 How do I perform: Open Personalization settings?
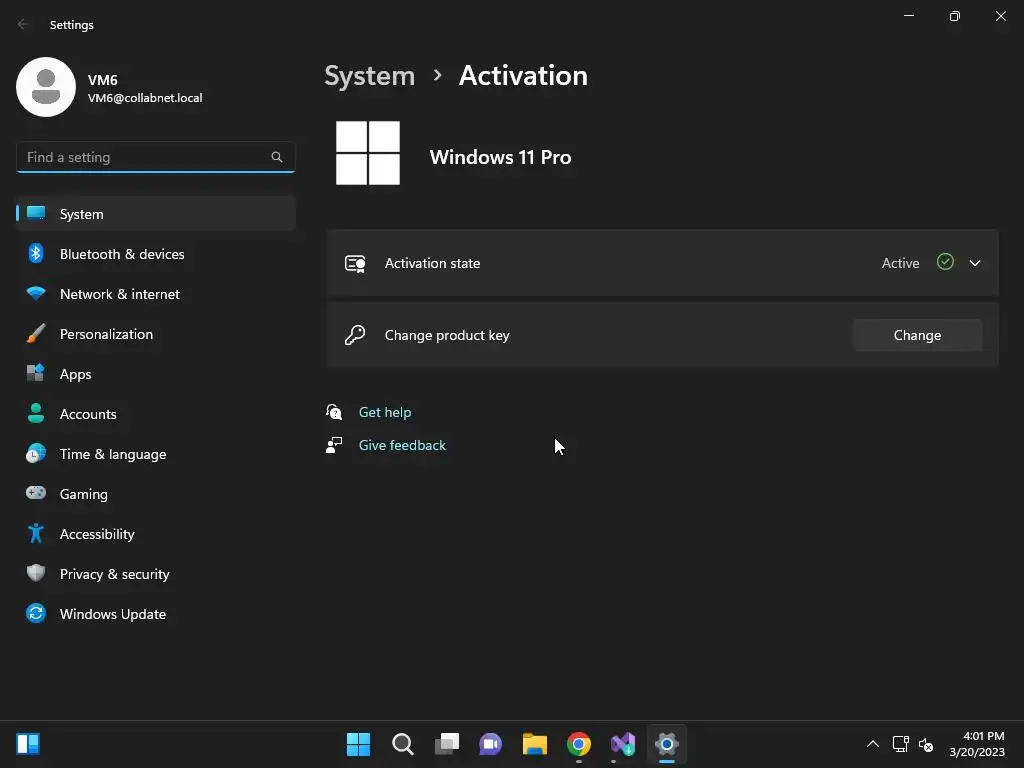[x=155, y=334]
